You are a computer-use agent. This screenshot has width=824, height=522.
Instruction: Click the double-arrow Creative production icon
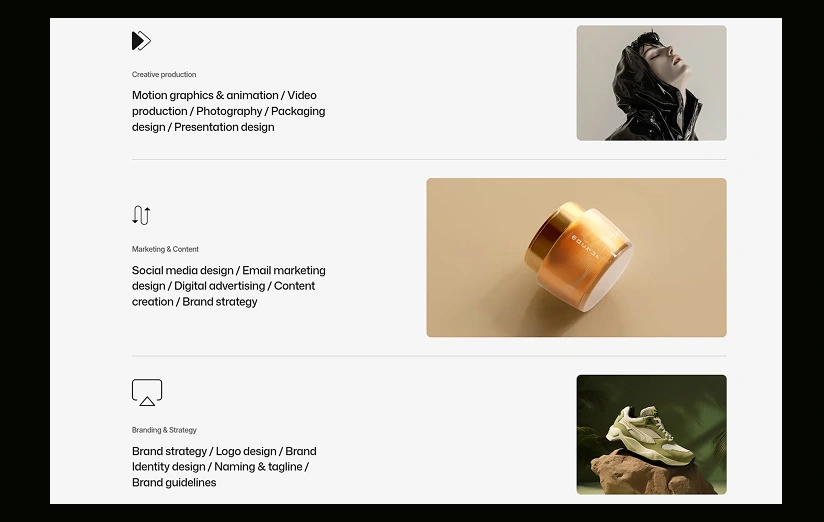(x=141, y=41)
